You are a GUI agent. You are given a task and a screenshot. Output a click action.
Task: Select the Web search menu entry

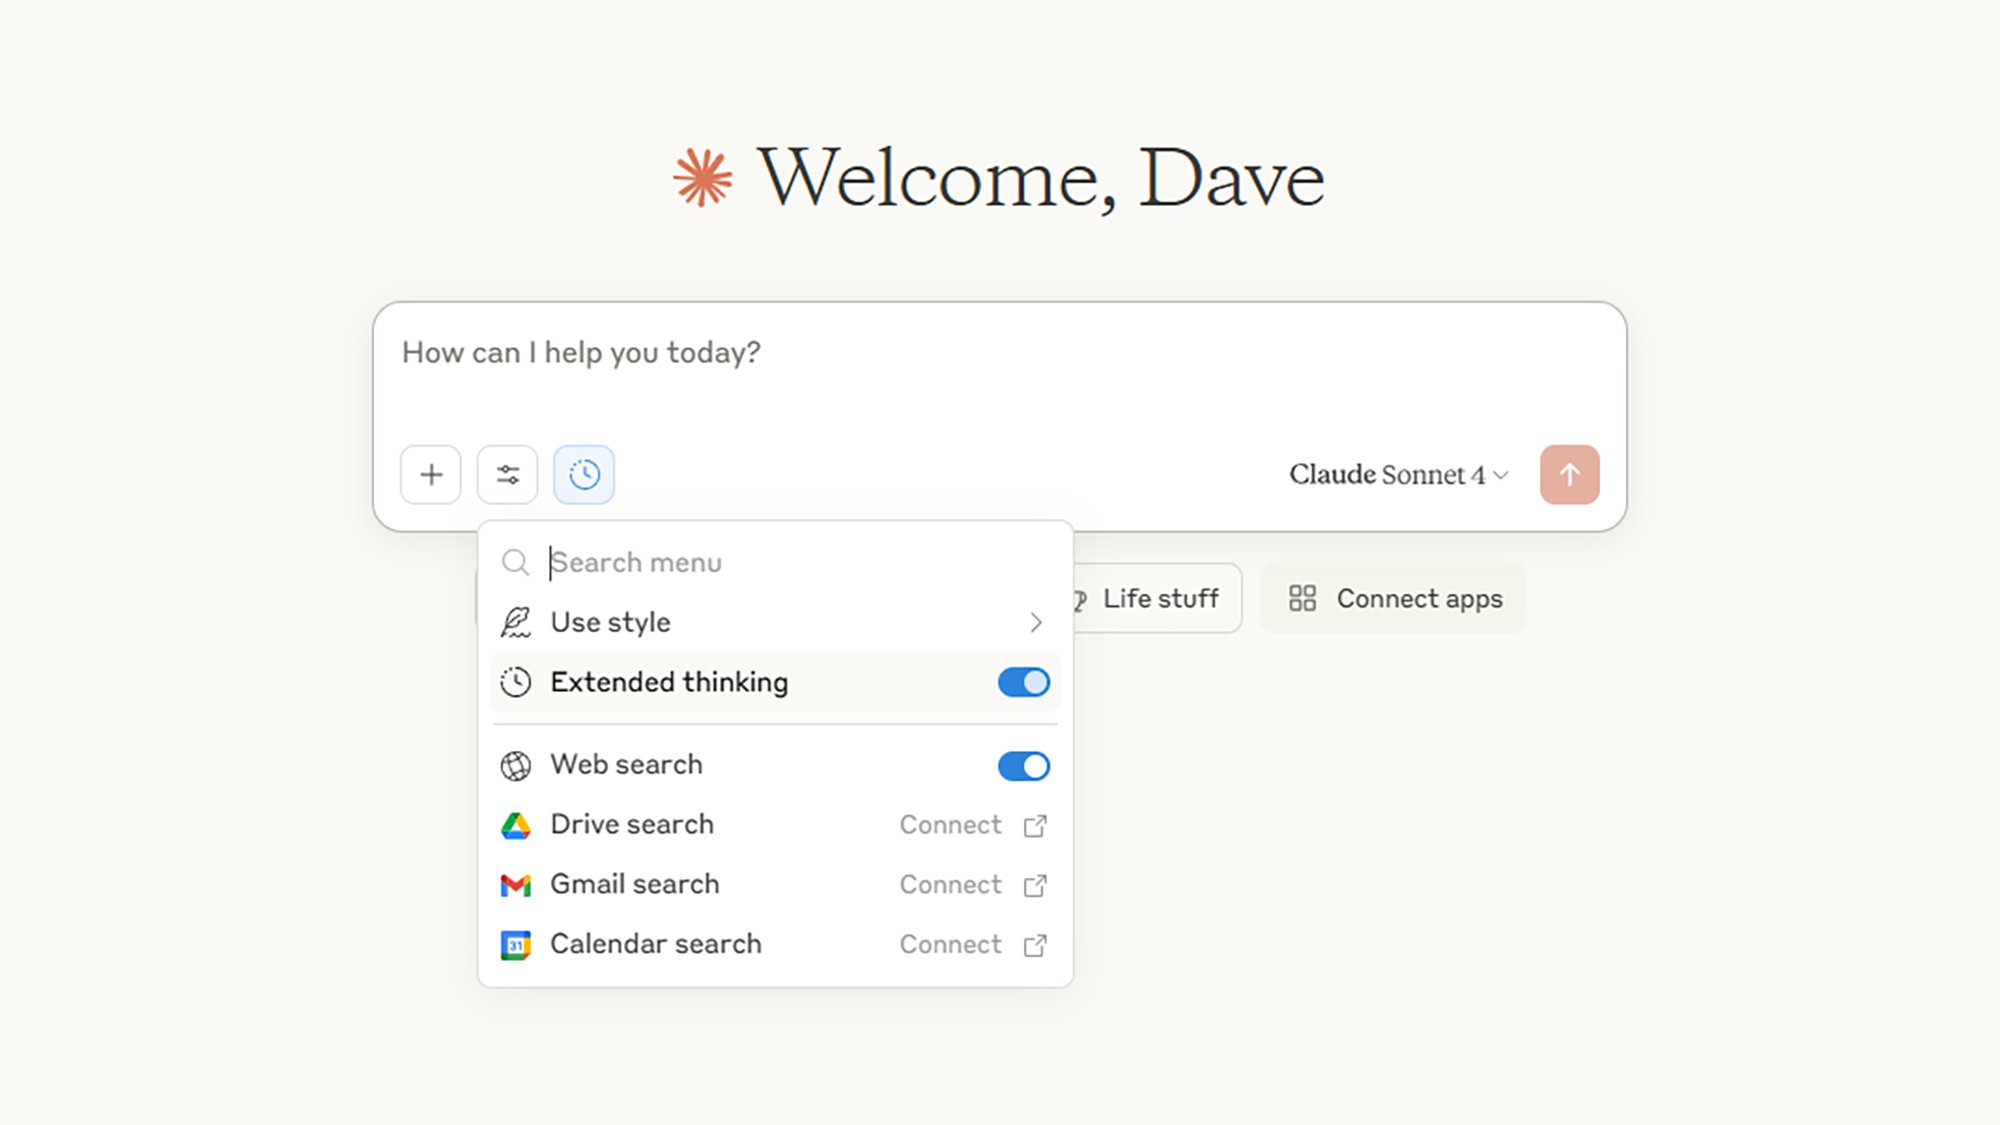(775, 766)
